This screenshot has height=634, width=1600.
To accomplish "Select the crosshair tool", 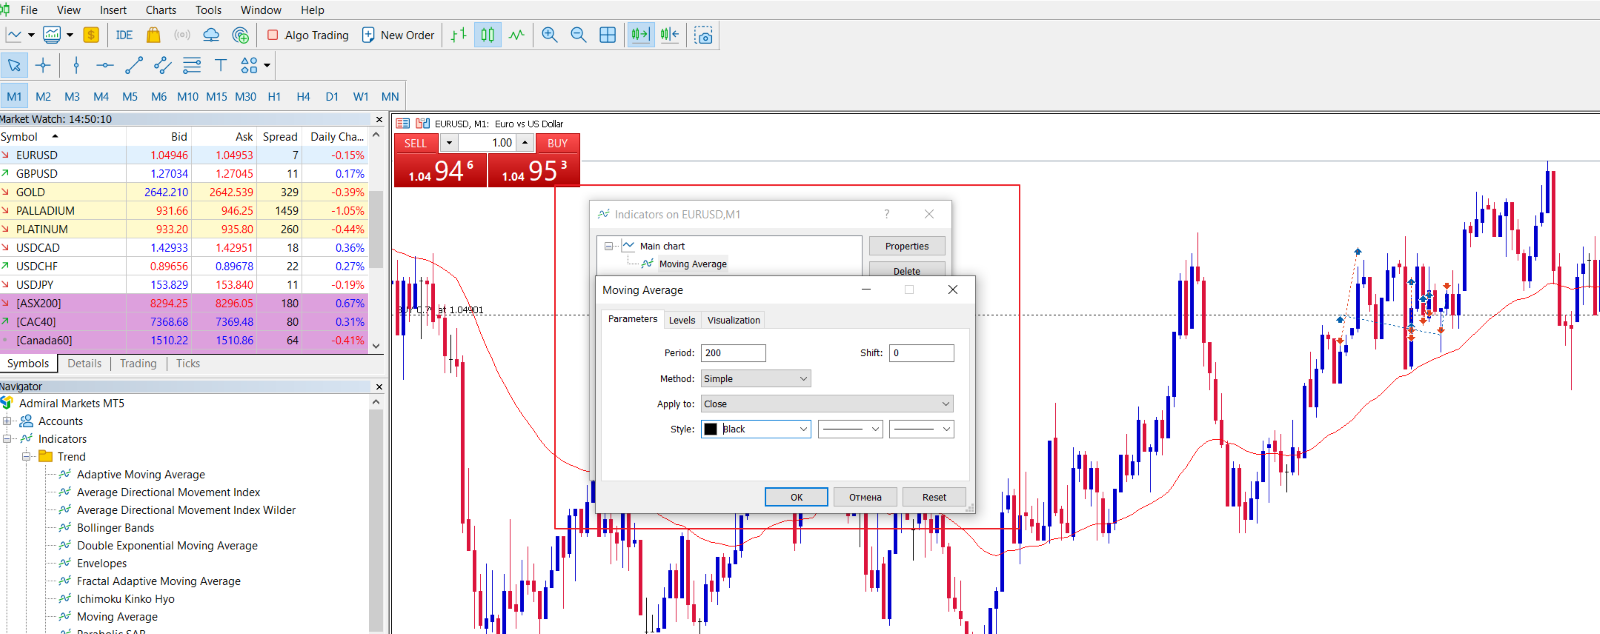I will click(43, 65).
